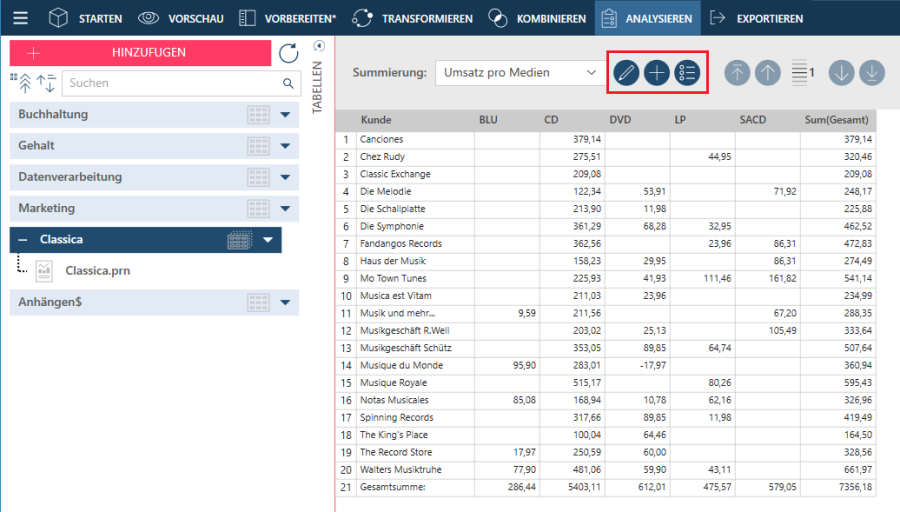
Task: Click the move to bottom arrow icon
Action: [x=871, y=73]
